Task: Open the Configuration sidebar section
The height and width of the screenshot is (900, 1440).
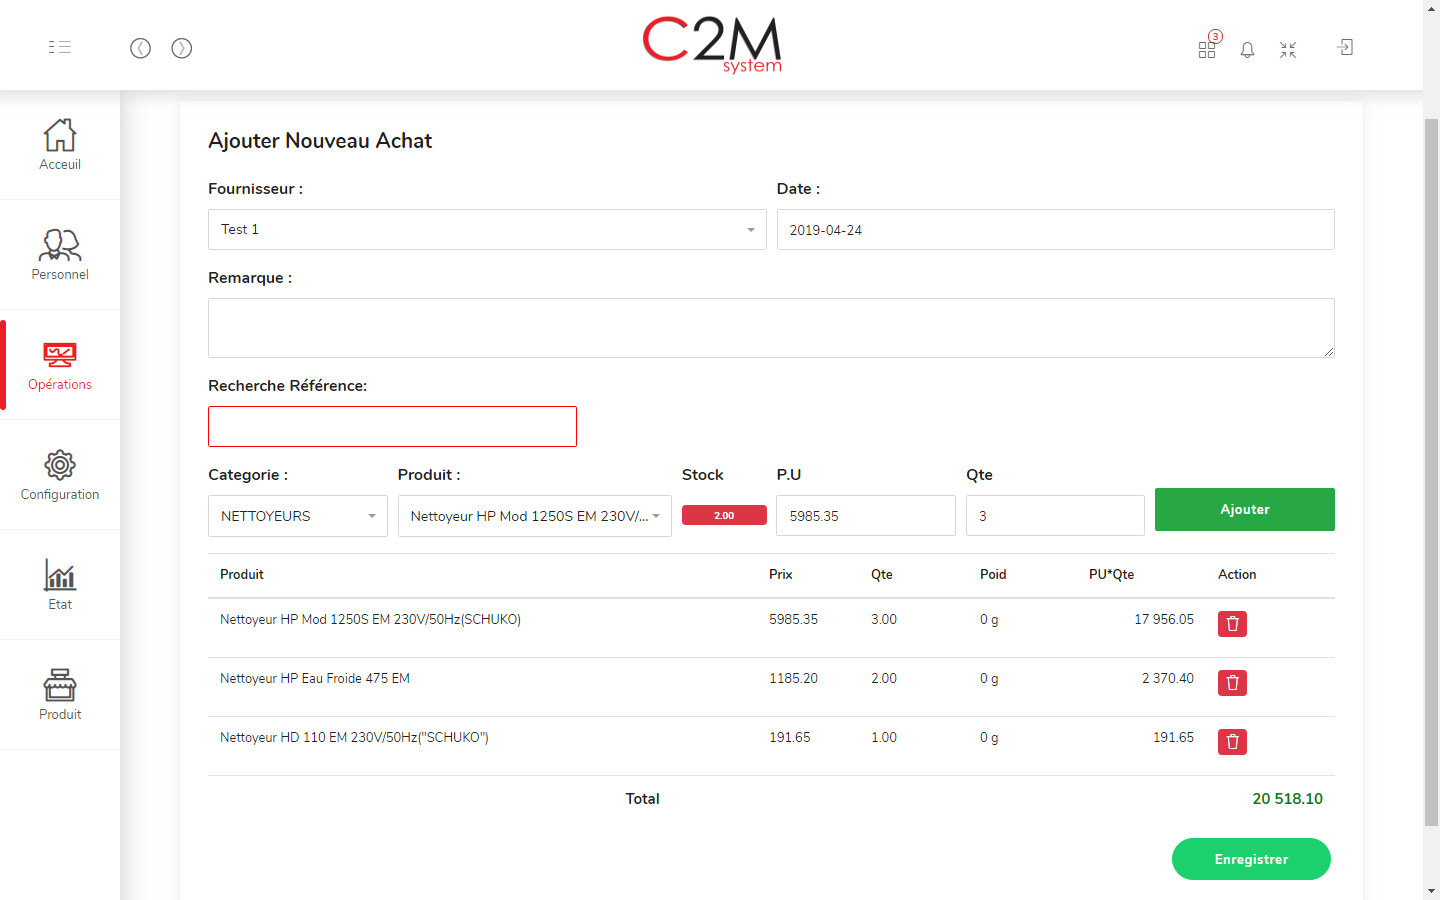Action: (x=60, y=475)
